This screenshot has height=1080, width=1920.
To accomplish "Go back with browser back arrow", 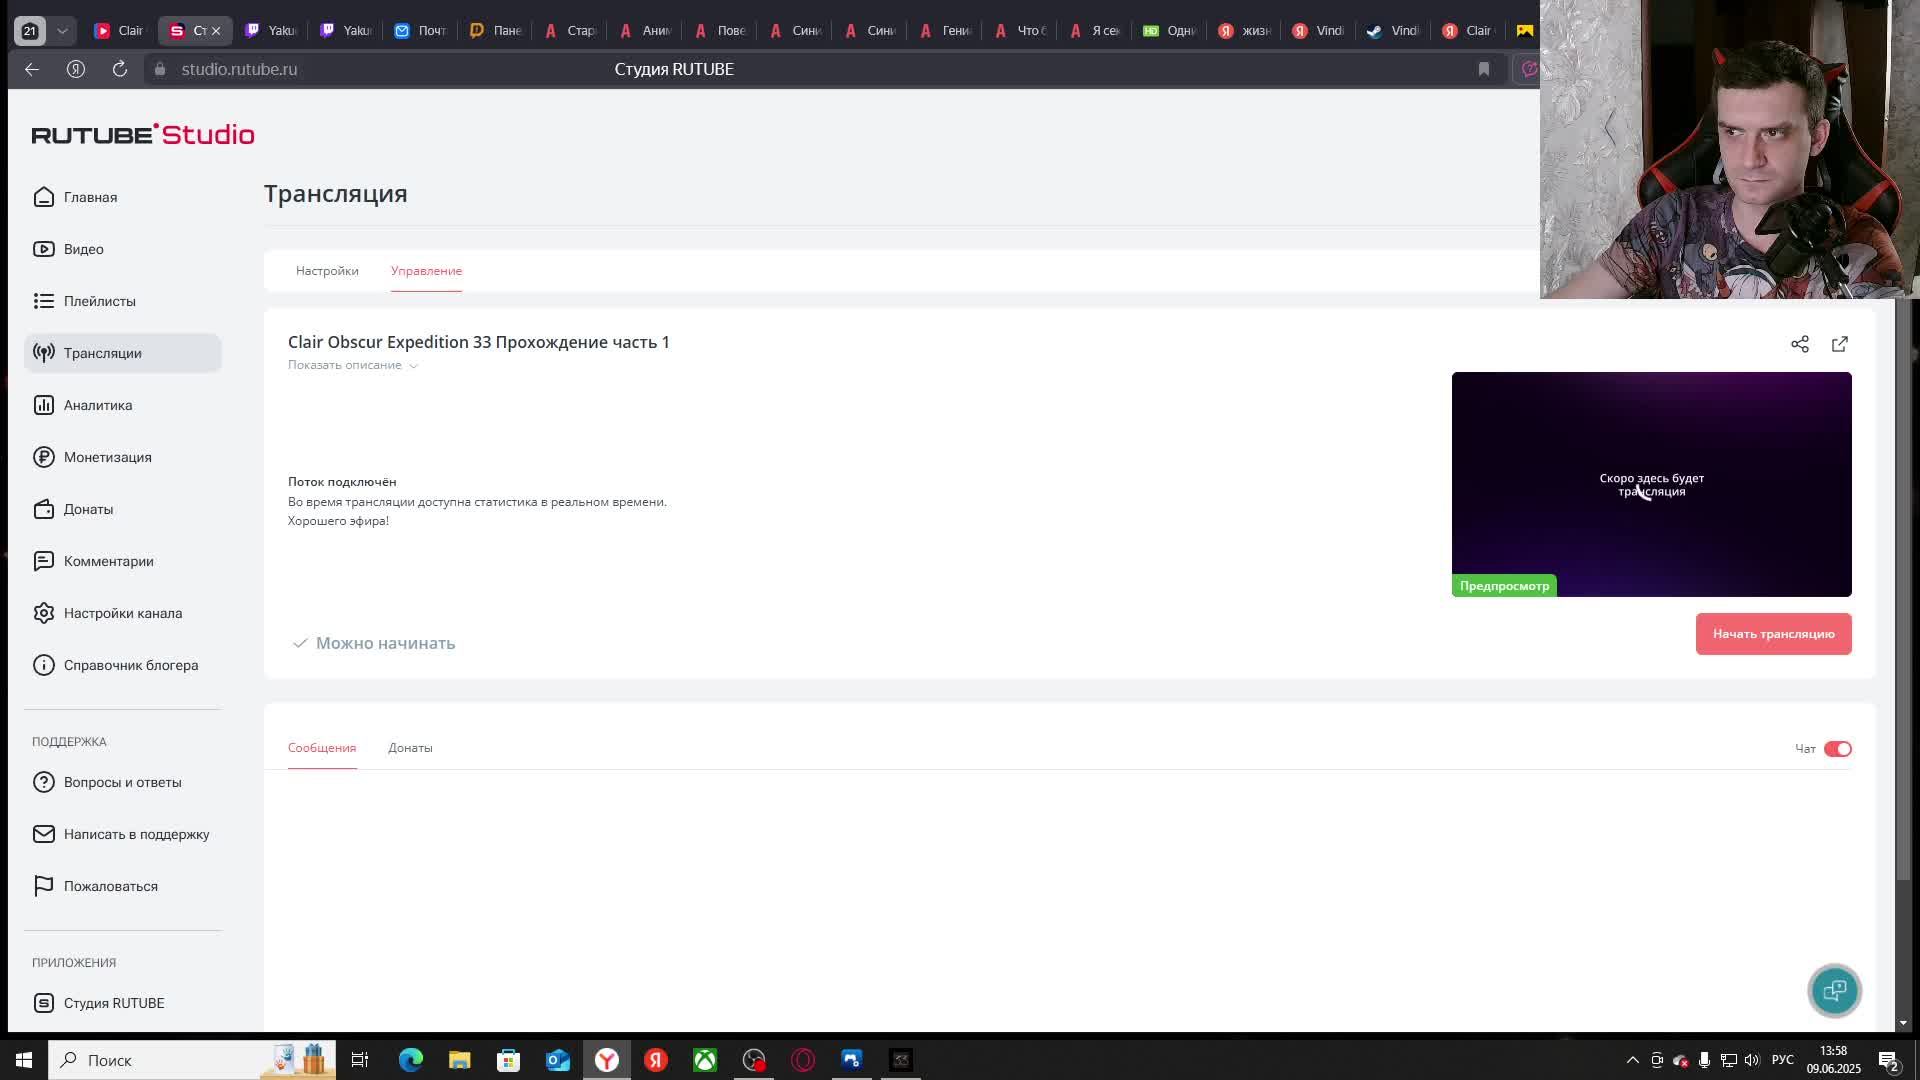I will [x=32, y=69].
